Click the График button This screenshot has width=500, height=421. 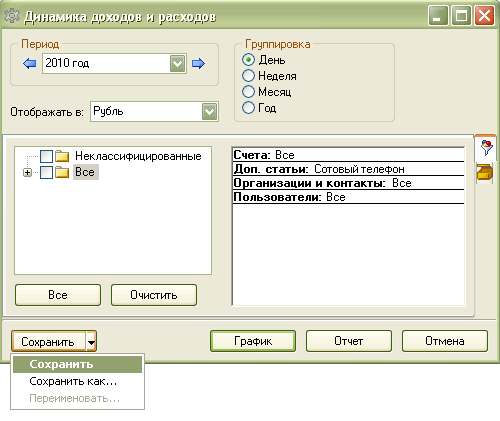click(x=253, y=341)
